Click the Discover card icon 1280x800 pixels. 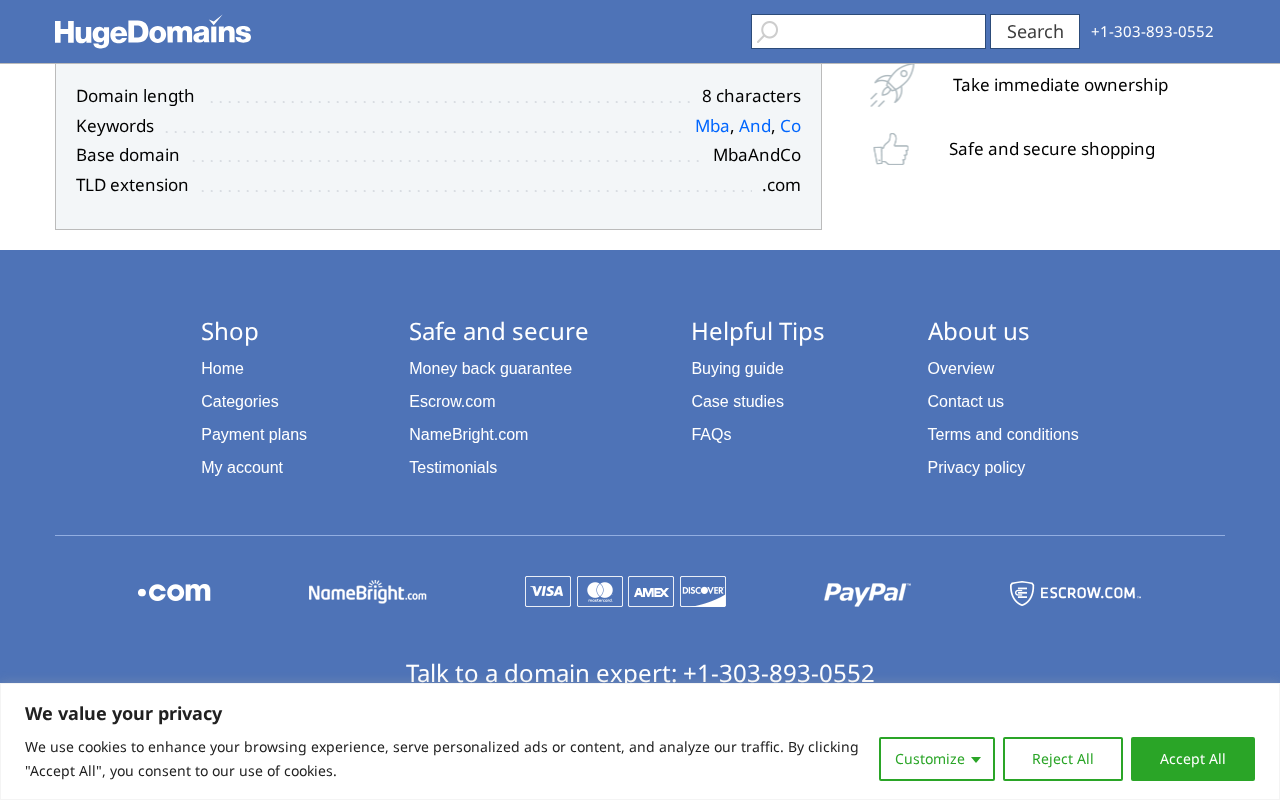click(x=703, y=592)
